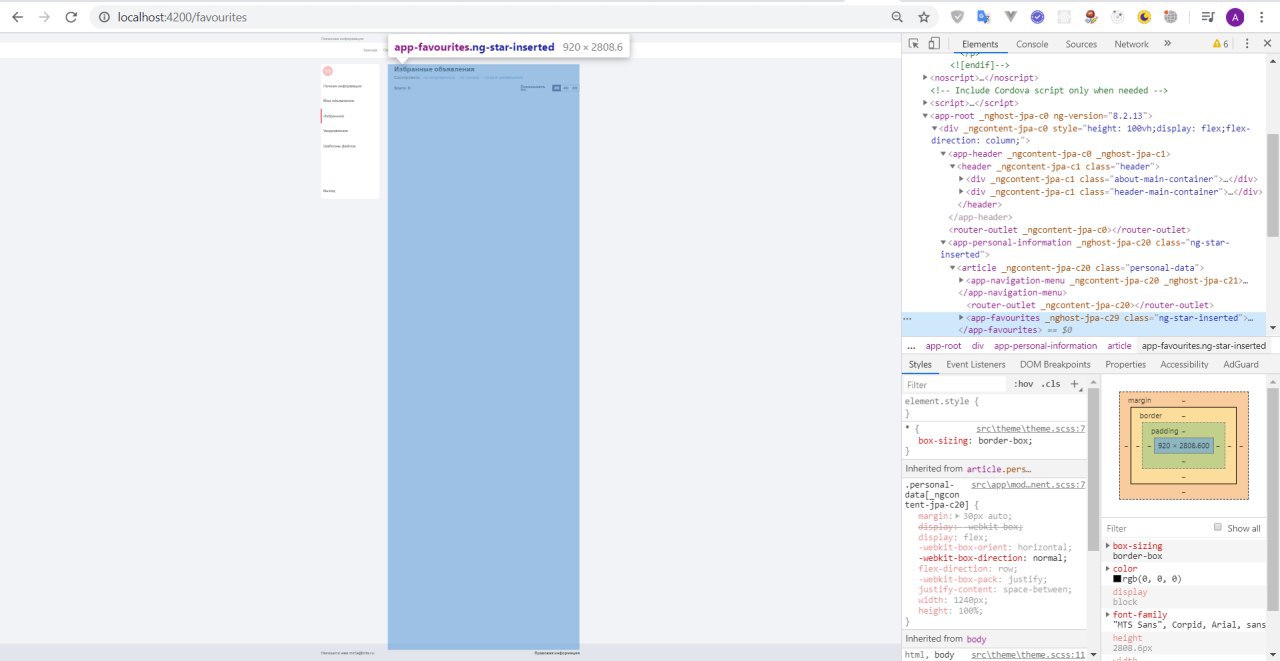Open the yellow moon extension icon
The height and width of the screenshot is (661, 1280).
pyautogui.click(x=1144, y=17)
